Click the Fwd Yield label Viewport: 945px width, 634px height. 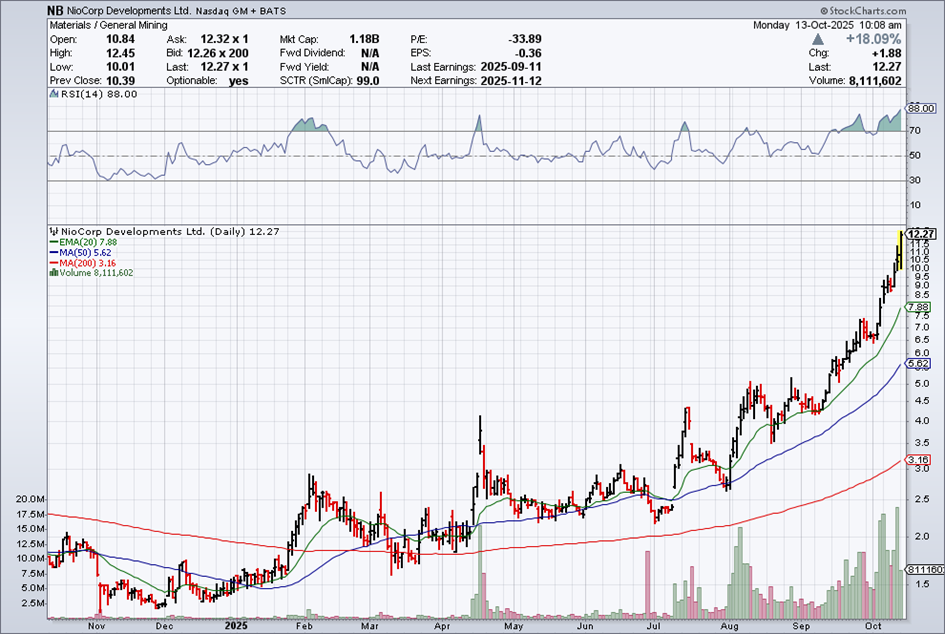click(304, 67)
